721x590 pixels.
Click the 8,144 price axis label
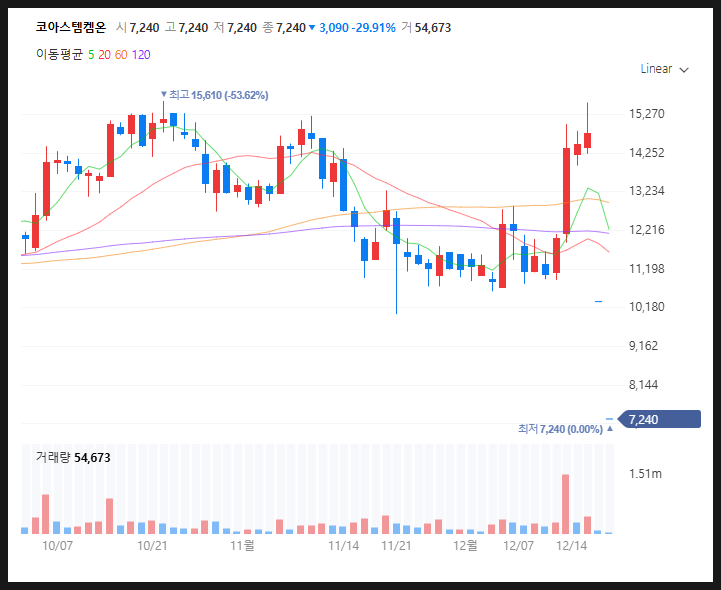pos(643,385)
